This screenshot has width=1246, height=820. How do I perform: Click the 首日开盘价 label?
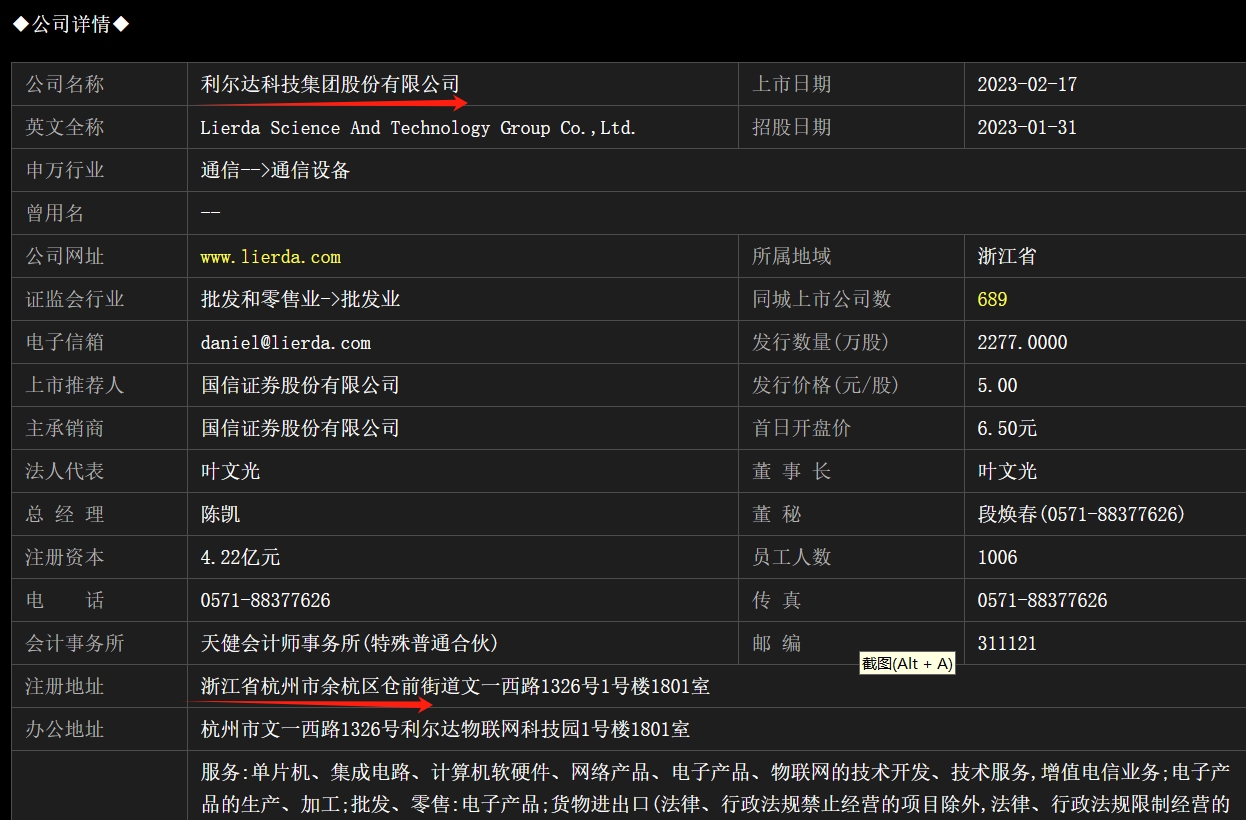click(802, 429)
